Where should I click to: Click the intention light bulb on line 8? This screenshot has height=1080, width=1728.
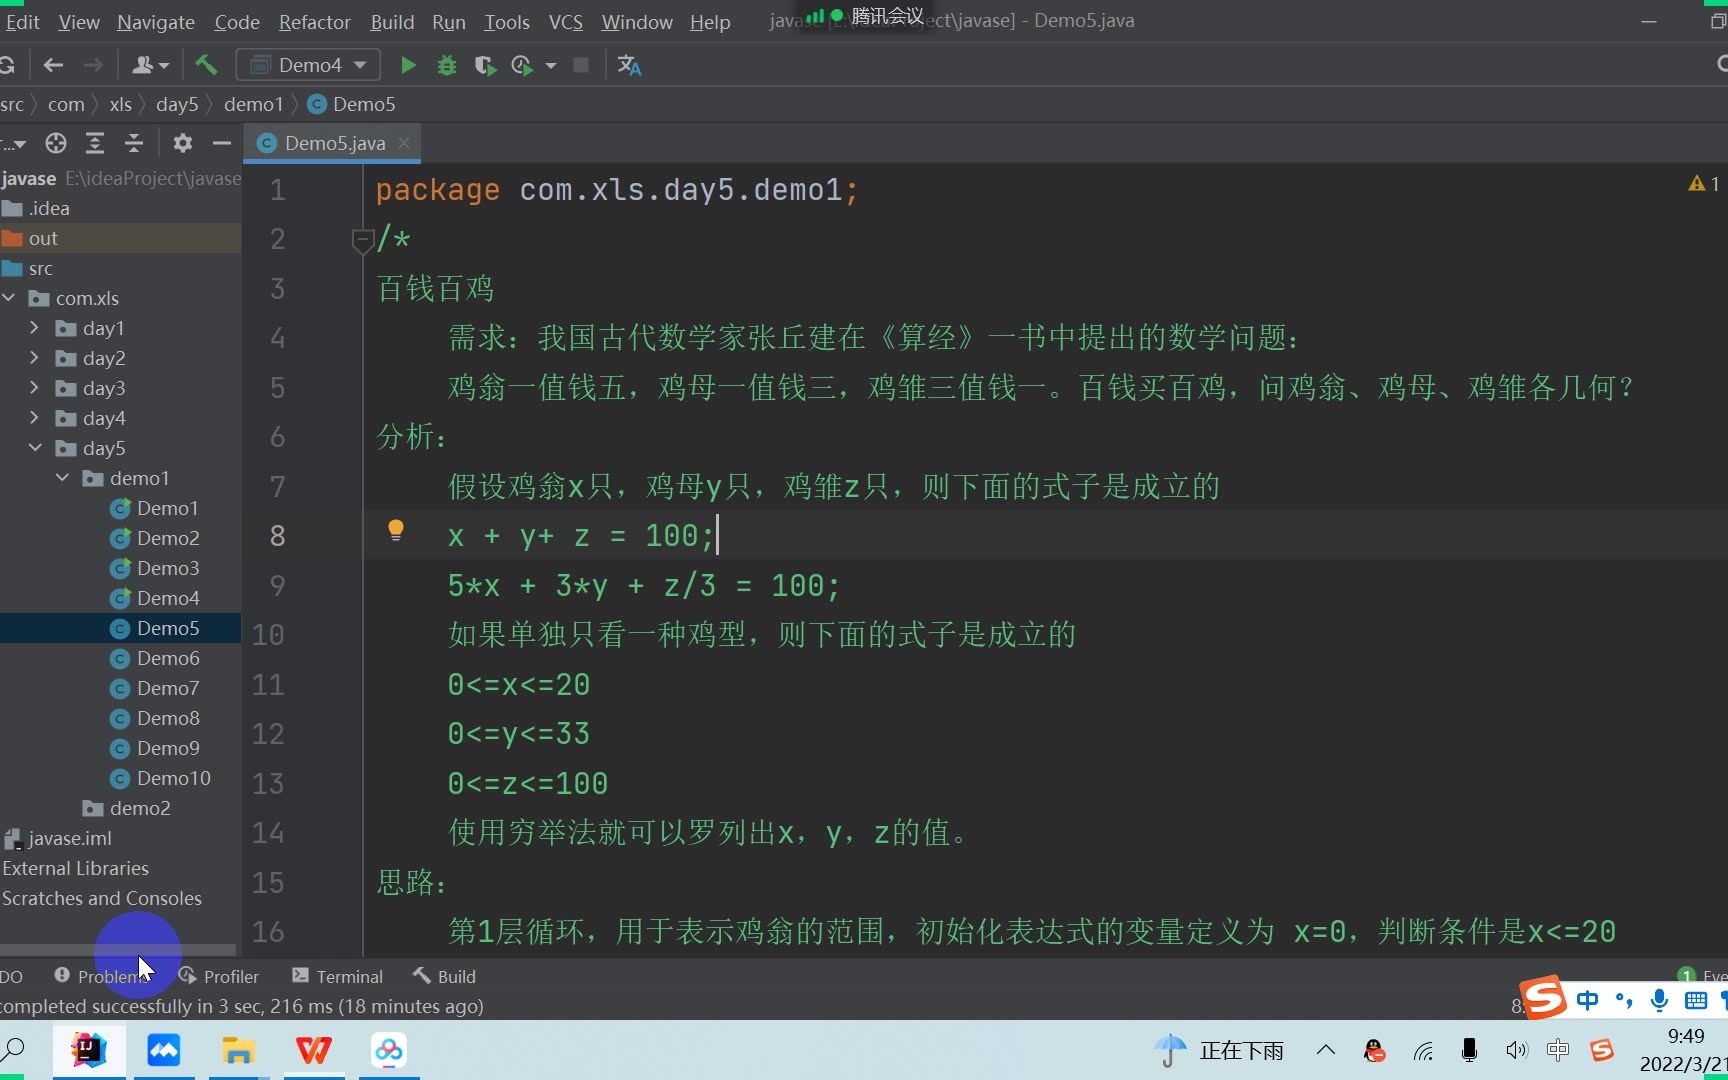(x=396, y=530)
